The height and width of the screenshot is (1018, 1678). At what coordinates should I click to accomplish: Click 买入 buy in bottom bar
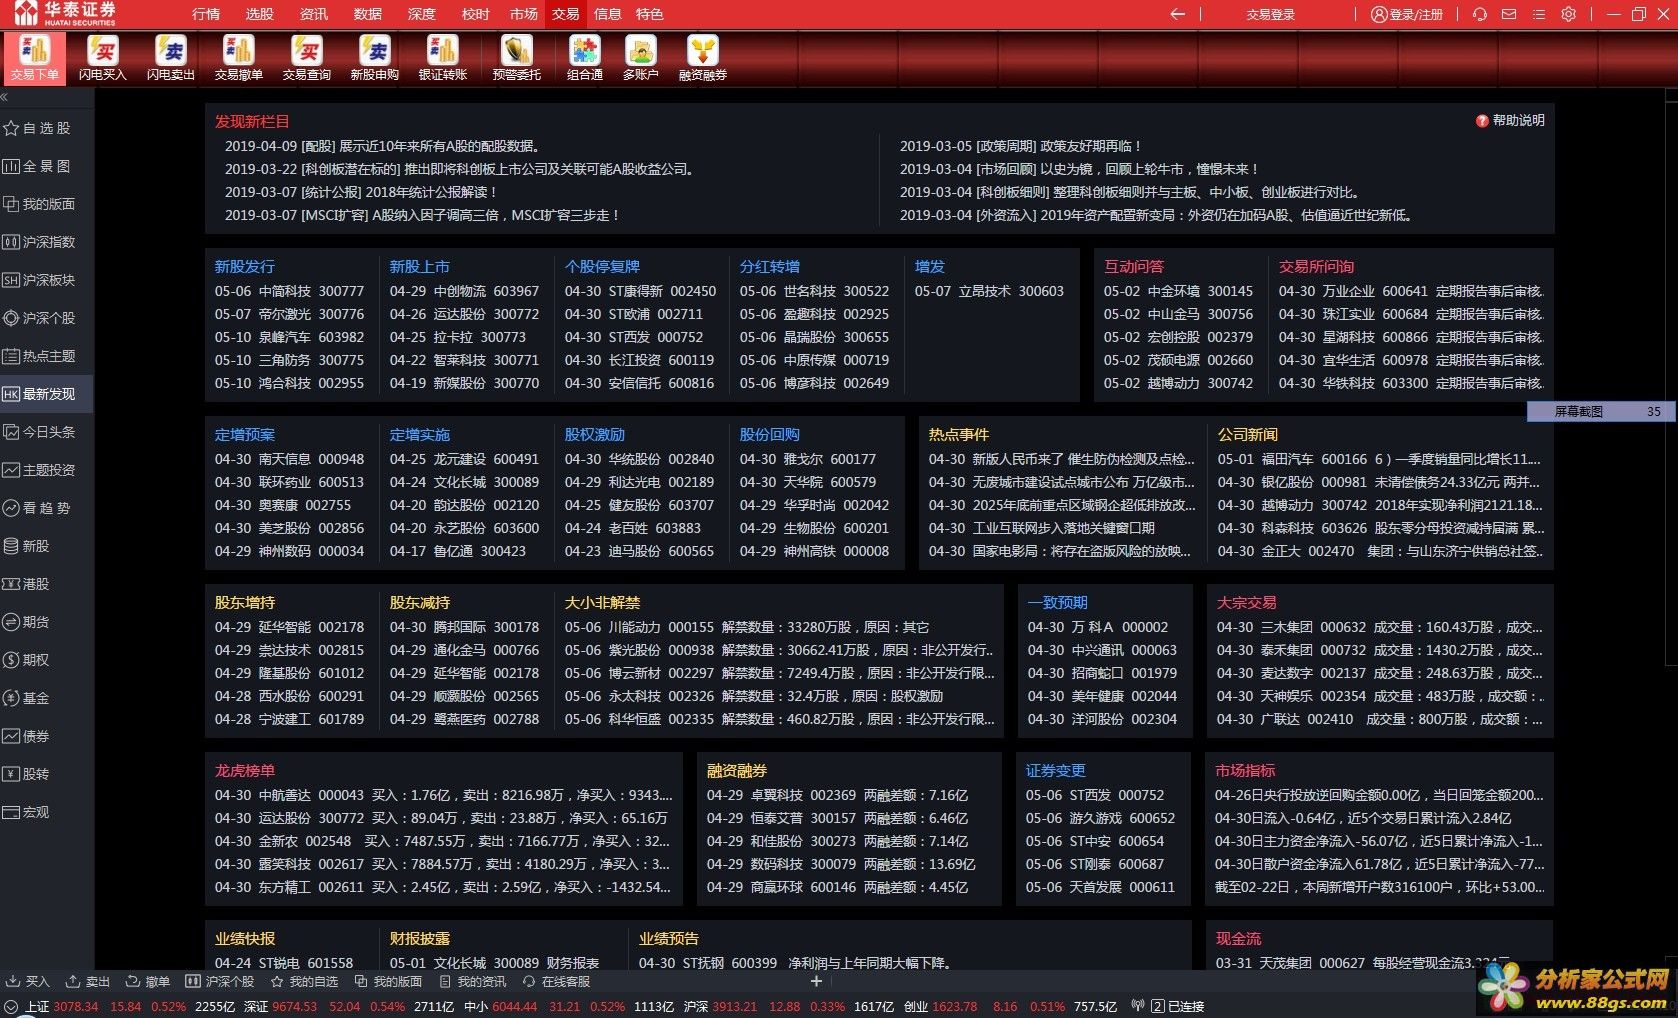(x=27, y=982)
